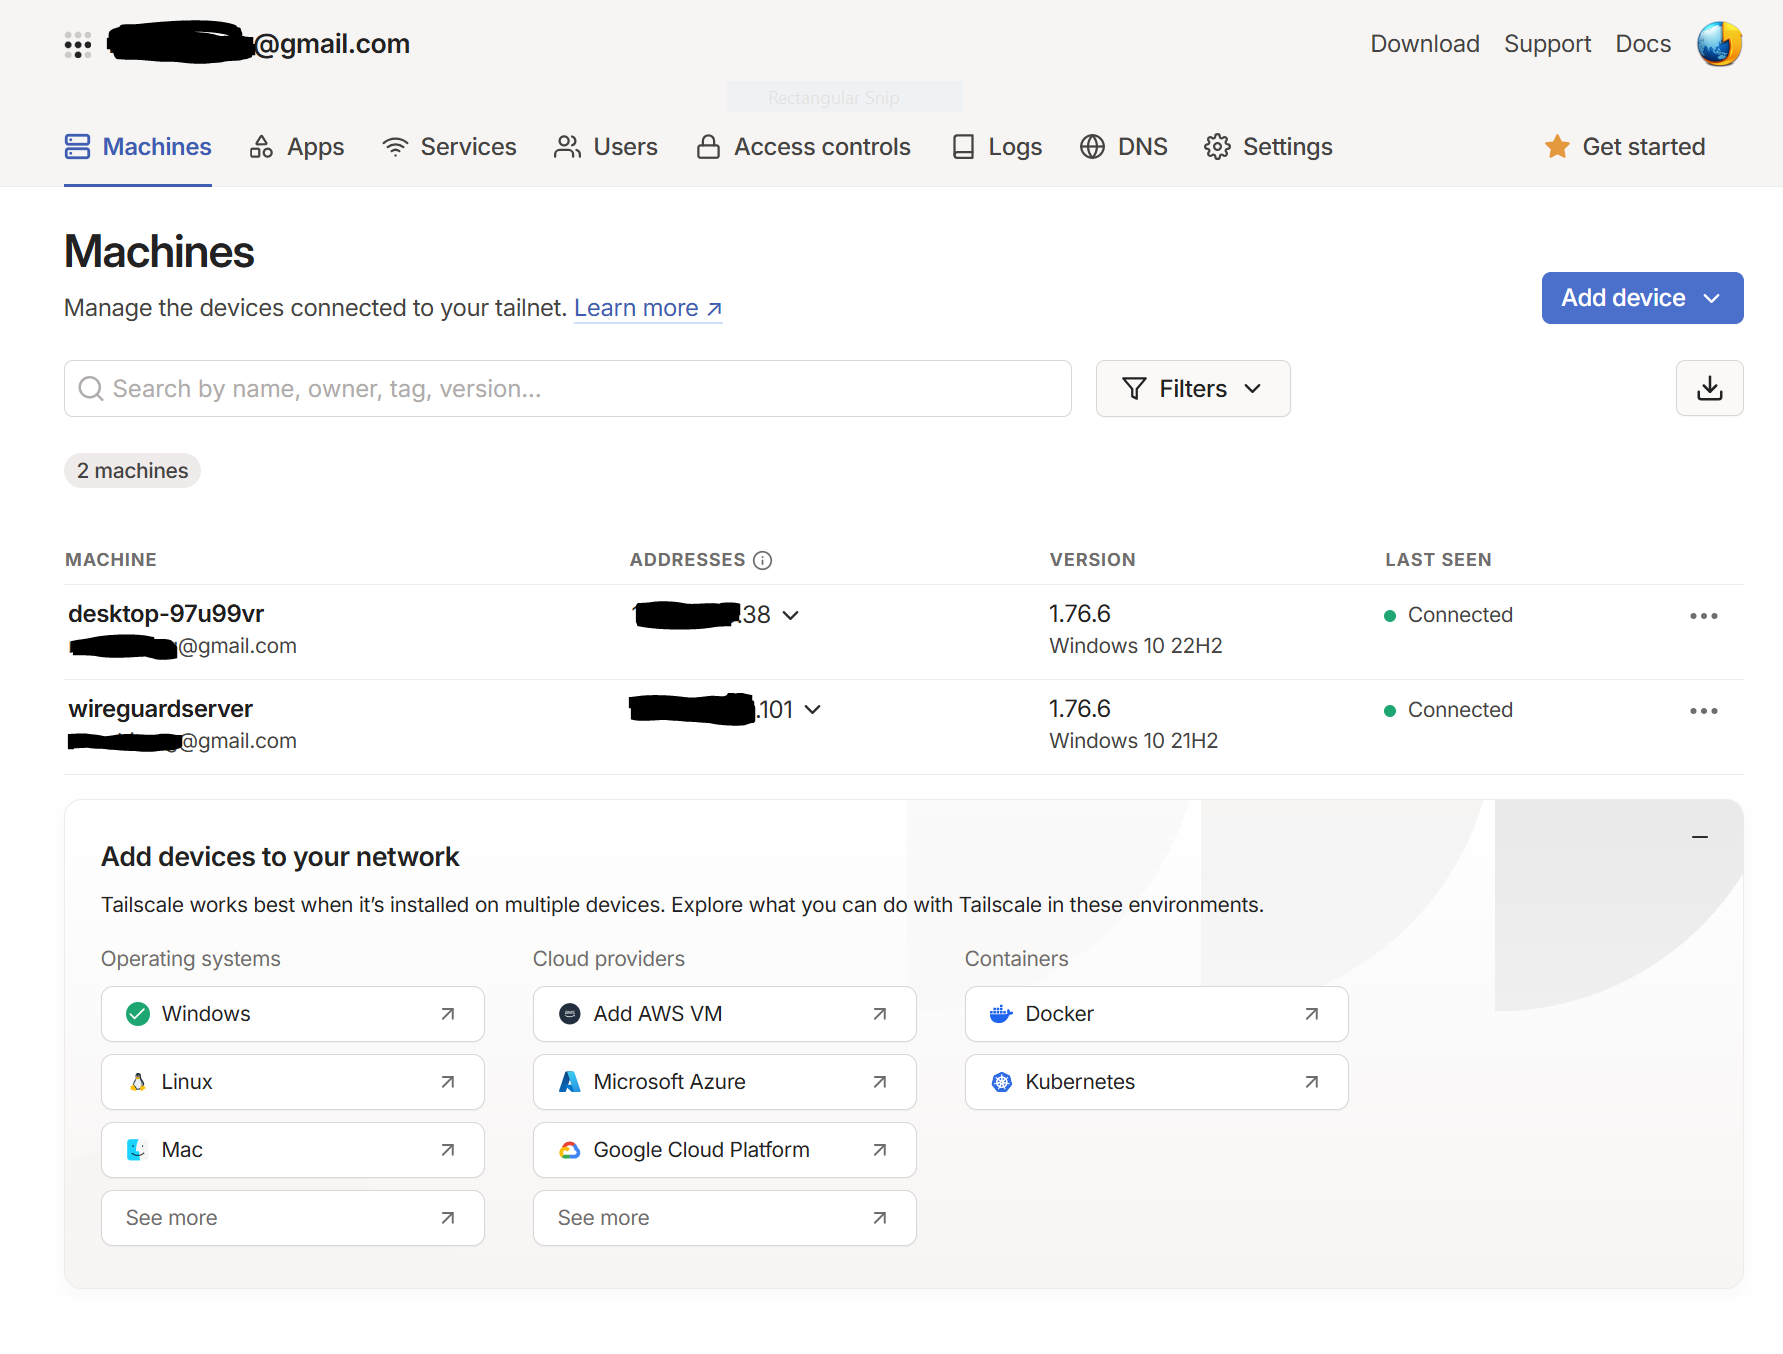The height and width of the screenshot is (1354, 1783).
Task: Expand wireguardserver address list chevron
Action: (812, 710)
